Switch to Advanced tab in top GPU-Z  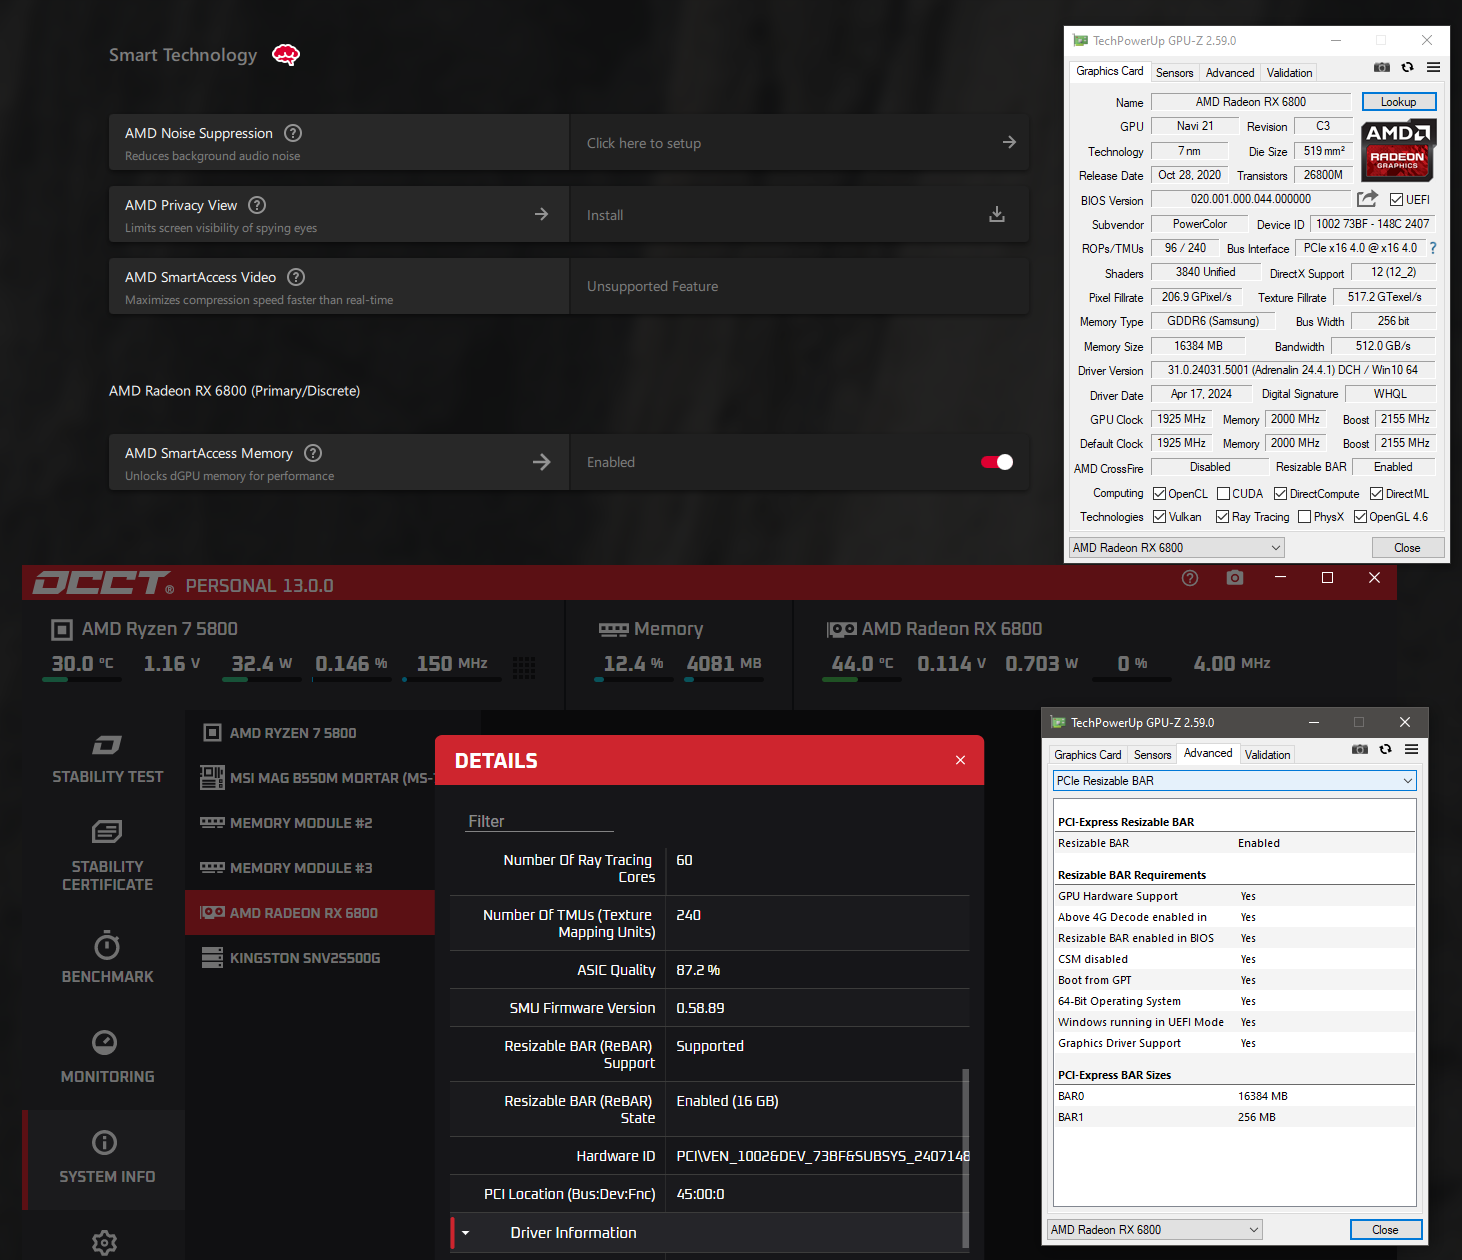[1229, 72]
